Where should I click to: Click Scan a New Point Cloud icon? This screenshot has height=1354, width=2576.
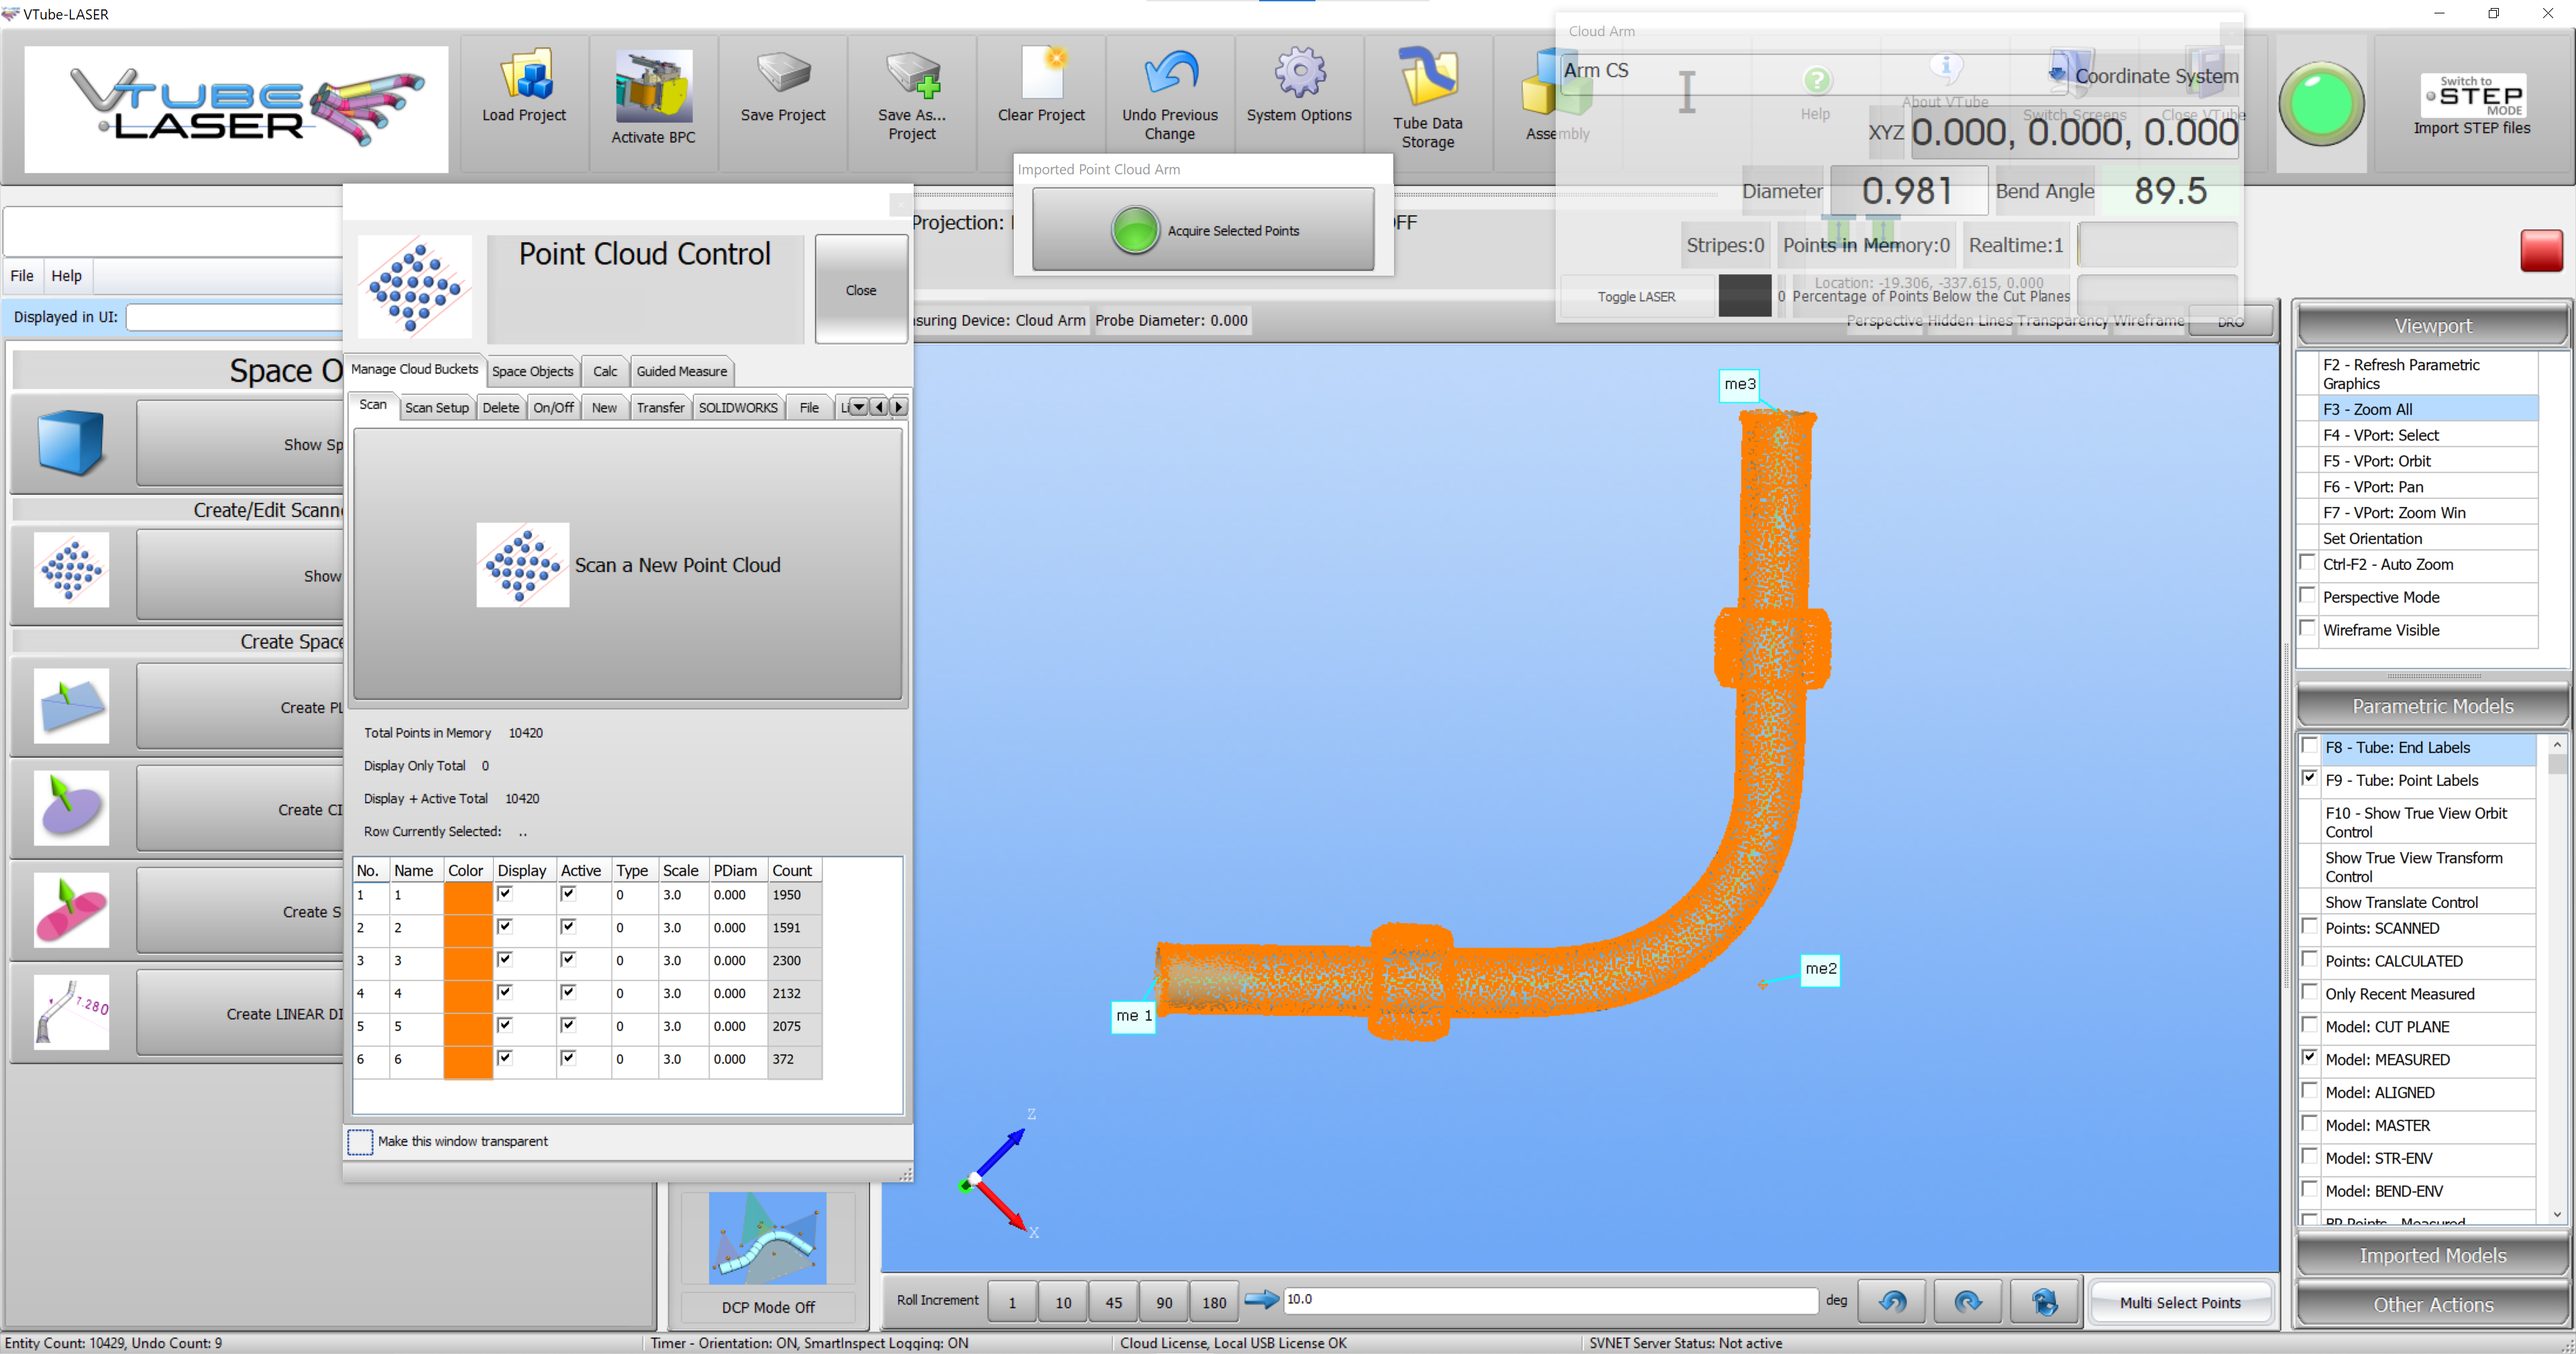pyautogui.click(x=522, y=565)
